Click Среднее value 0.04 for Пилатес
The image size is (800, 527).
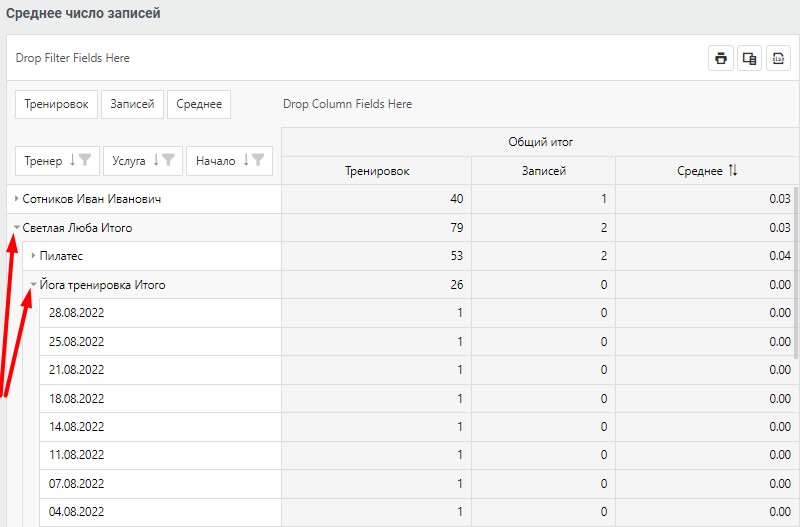pos(780,256)
